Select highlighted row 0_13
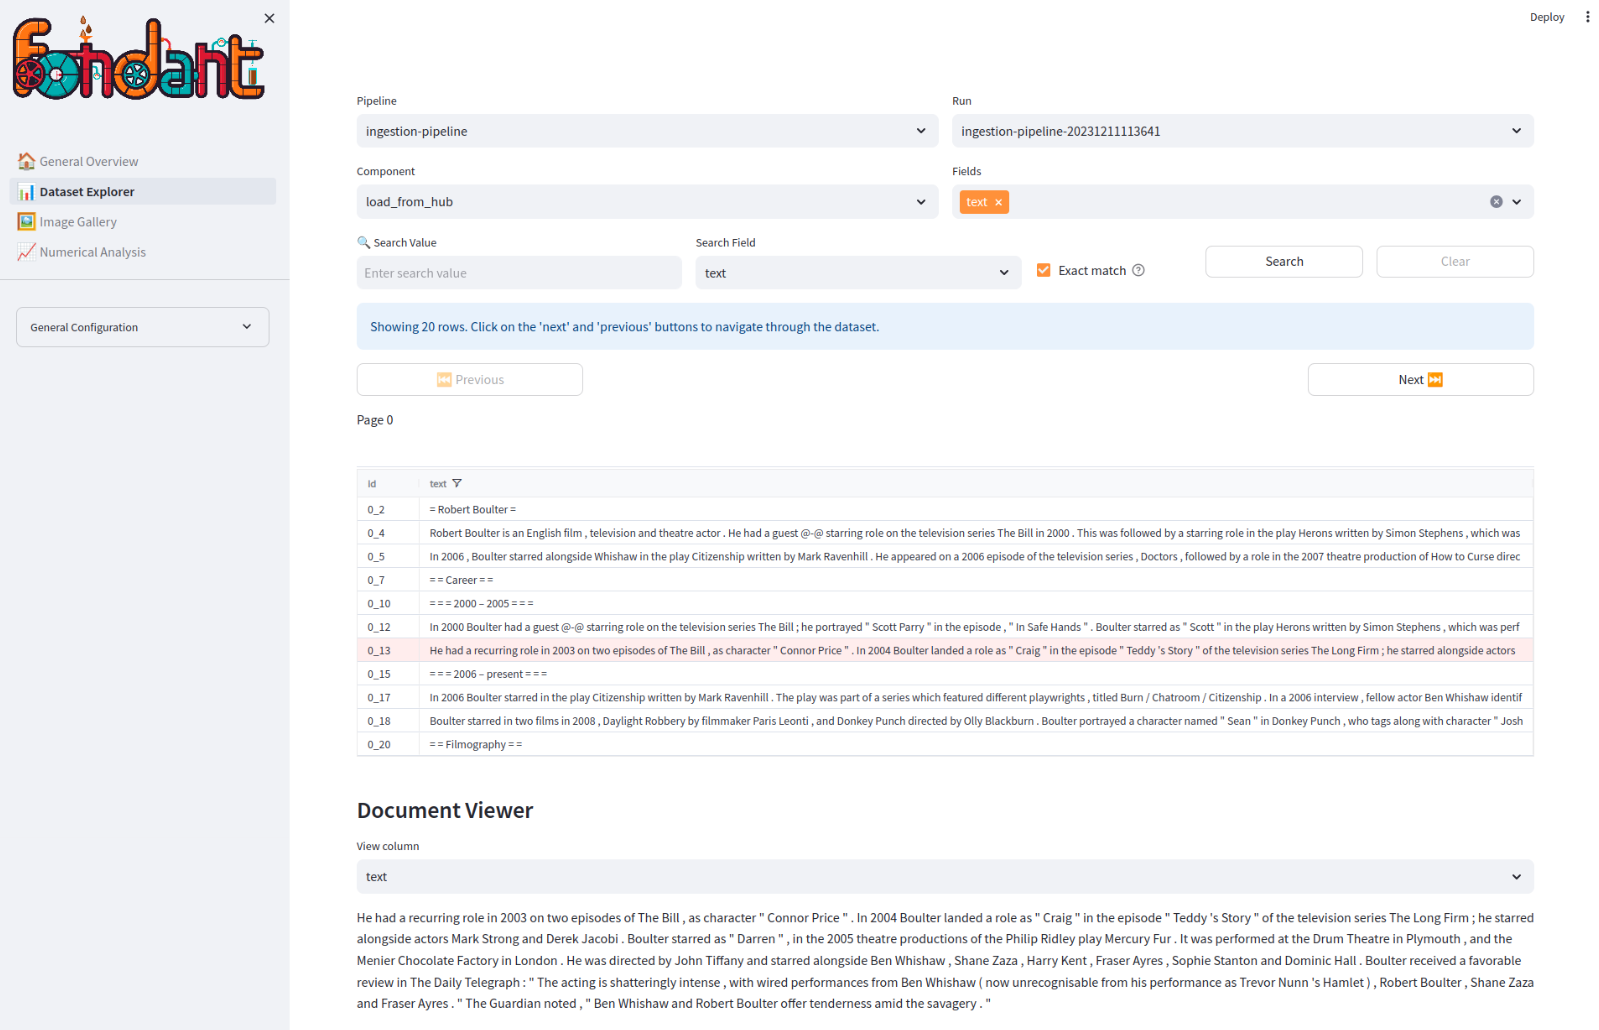1599x1030 pixels. coord(945,651)
